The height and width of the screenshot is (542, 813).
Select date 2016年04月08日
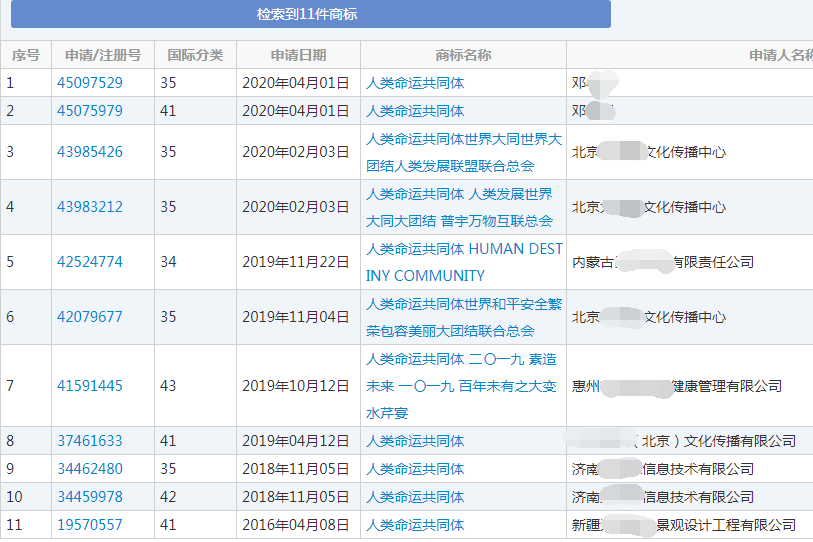pos(296,525)
